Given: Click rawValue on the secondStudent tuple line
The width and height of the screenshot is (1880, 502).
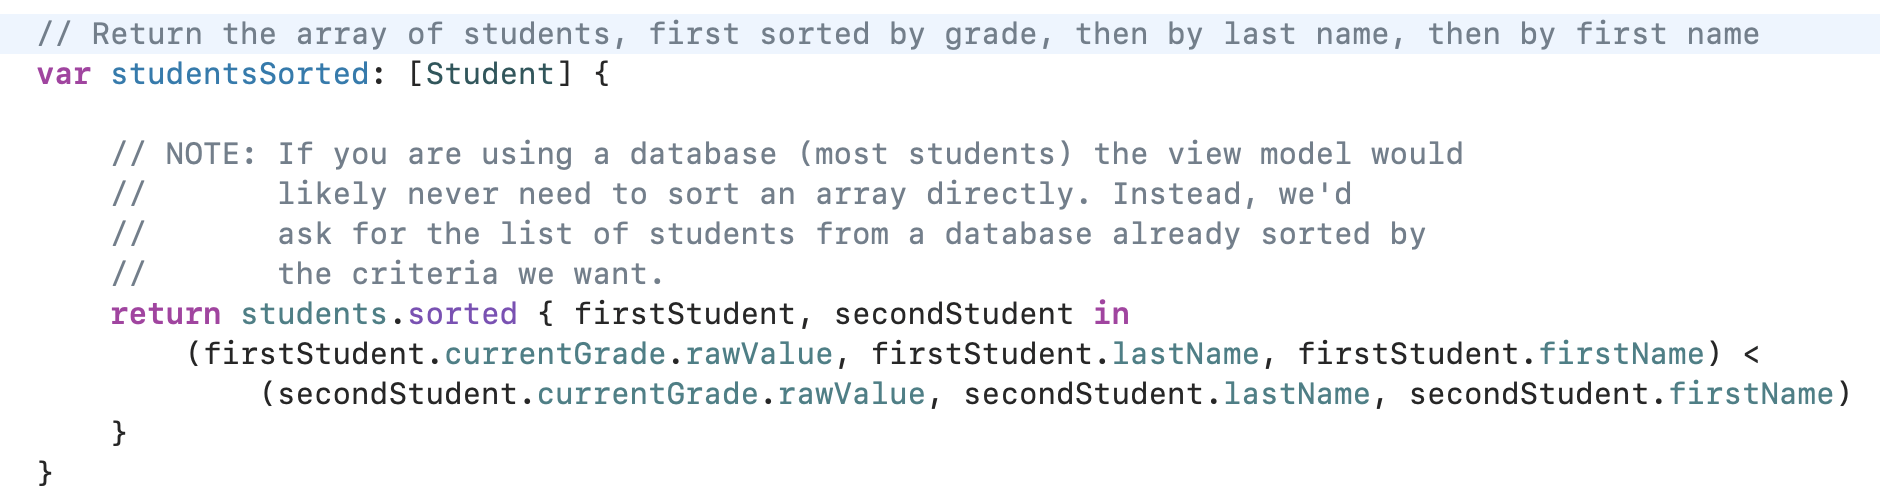Looking at the screenshot, I should point(851,394).
